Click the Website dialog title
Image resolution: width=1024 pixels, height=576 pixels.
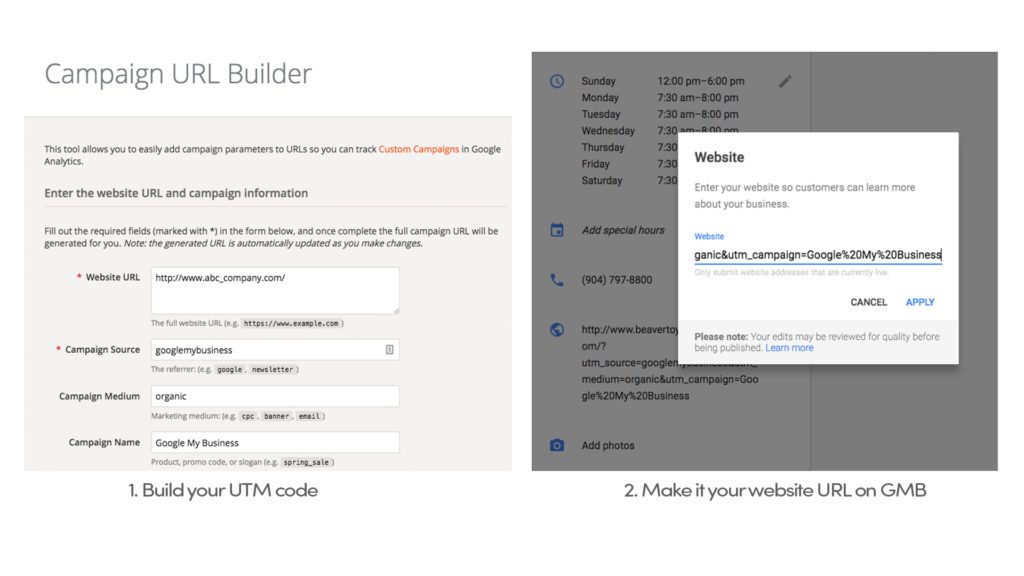click(x=719, y=157)
